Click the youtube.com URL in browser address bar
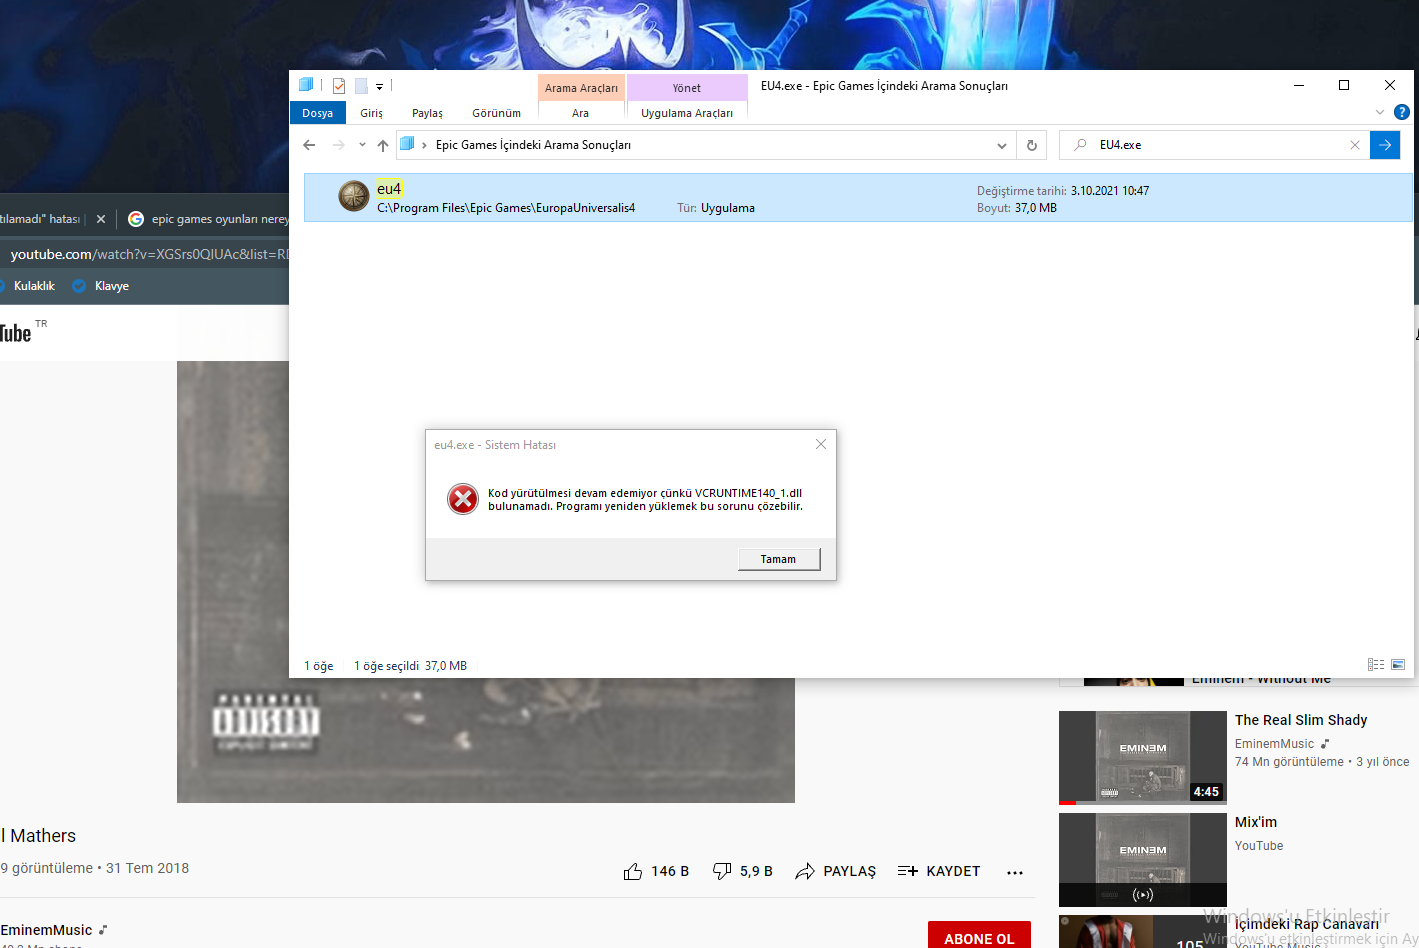 (x=149, y=254)
